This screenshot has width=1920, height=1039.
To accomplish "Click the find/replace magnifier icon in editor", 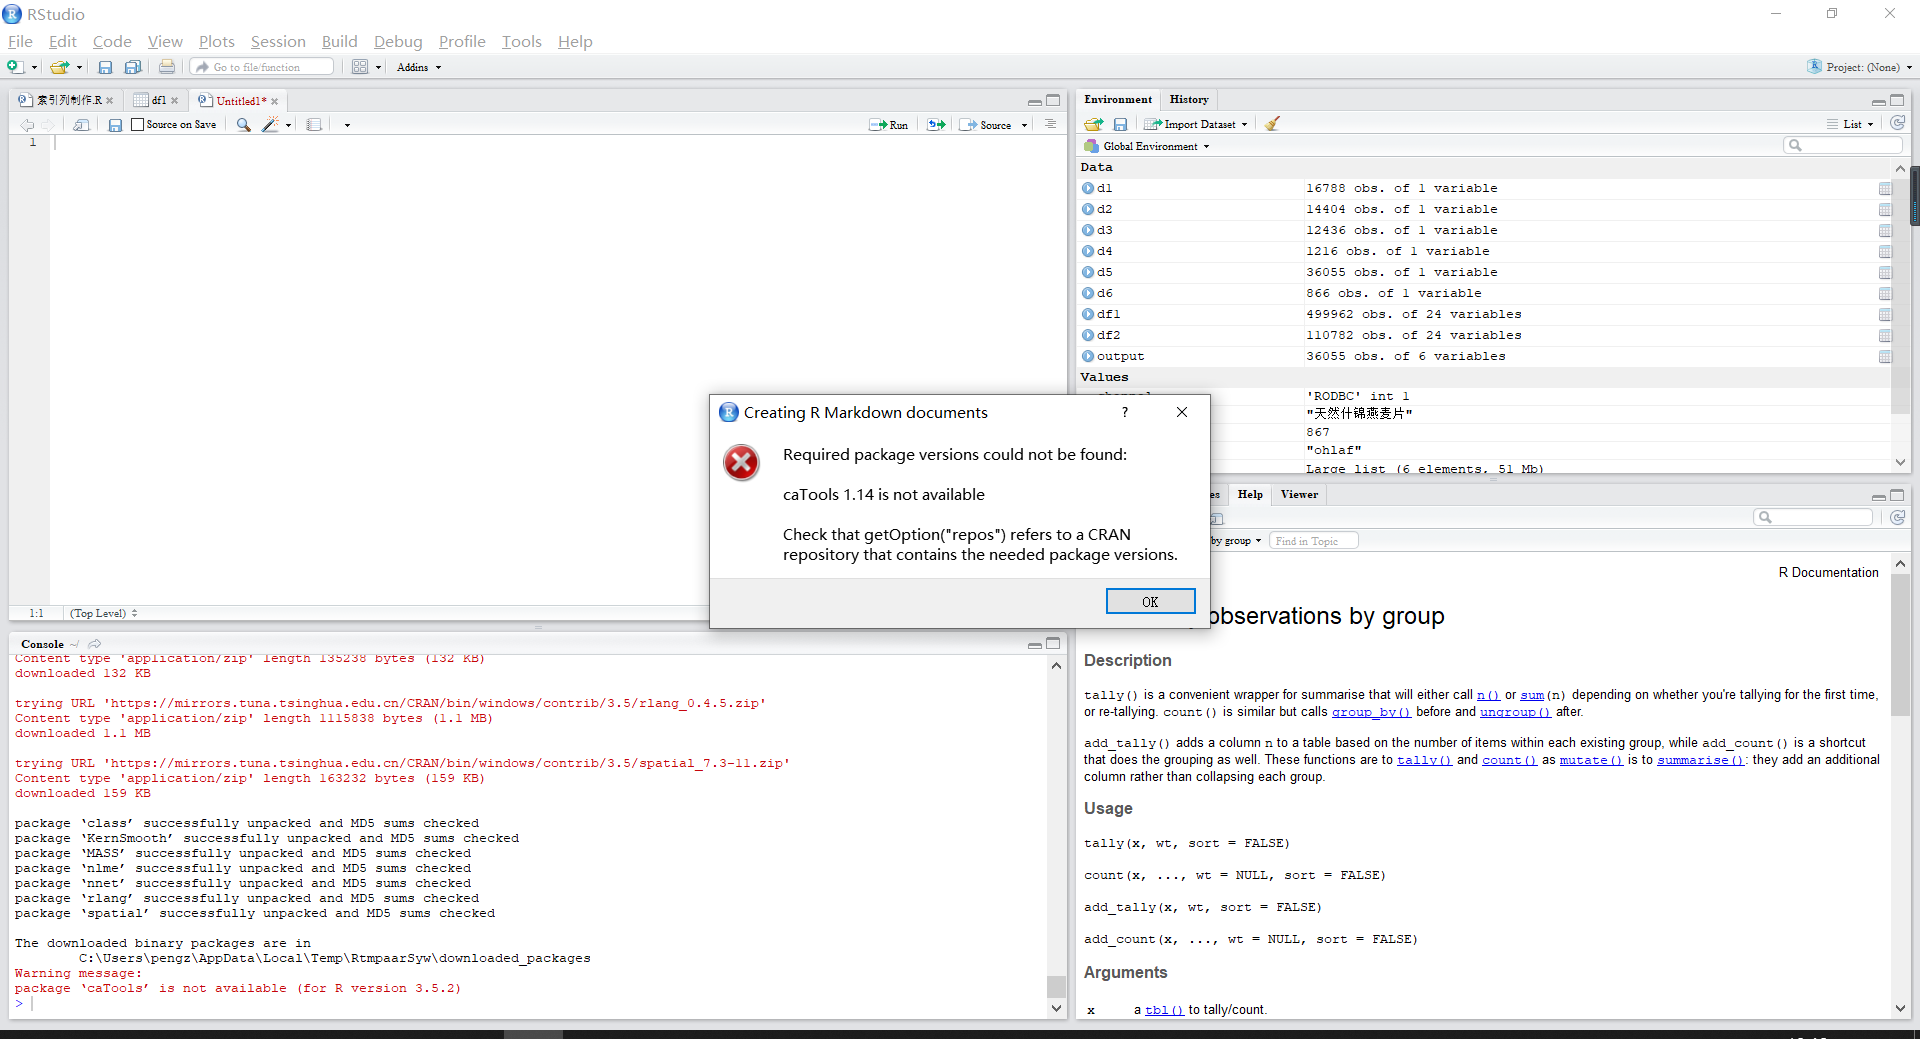I will pyautogui.click(x=243, y=125).
